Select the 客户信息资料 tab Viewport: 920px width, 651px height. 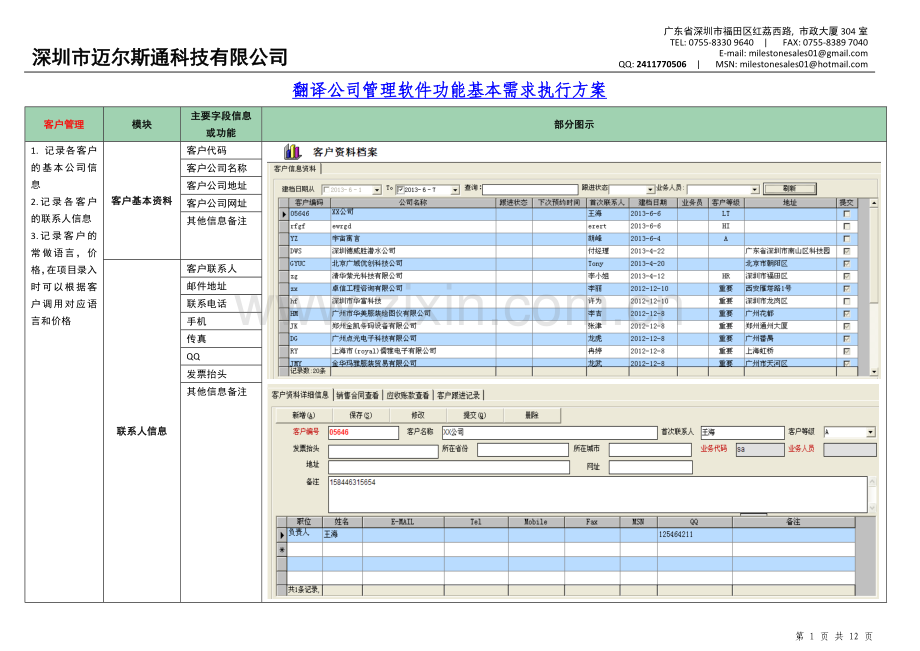pos(295,169)
